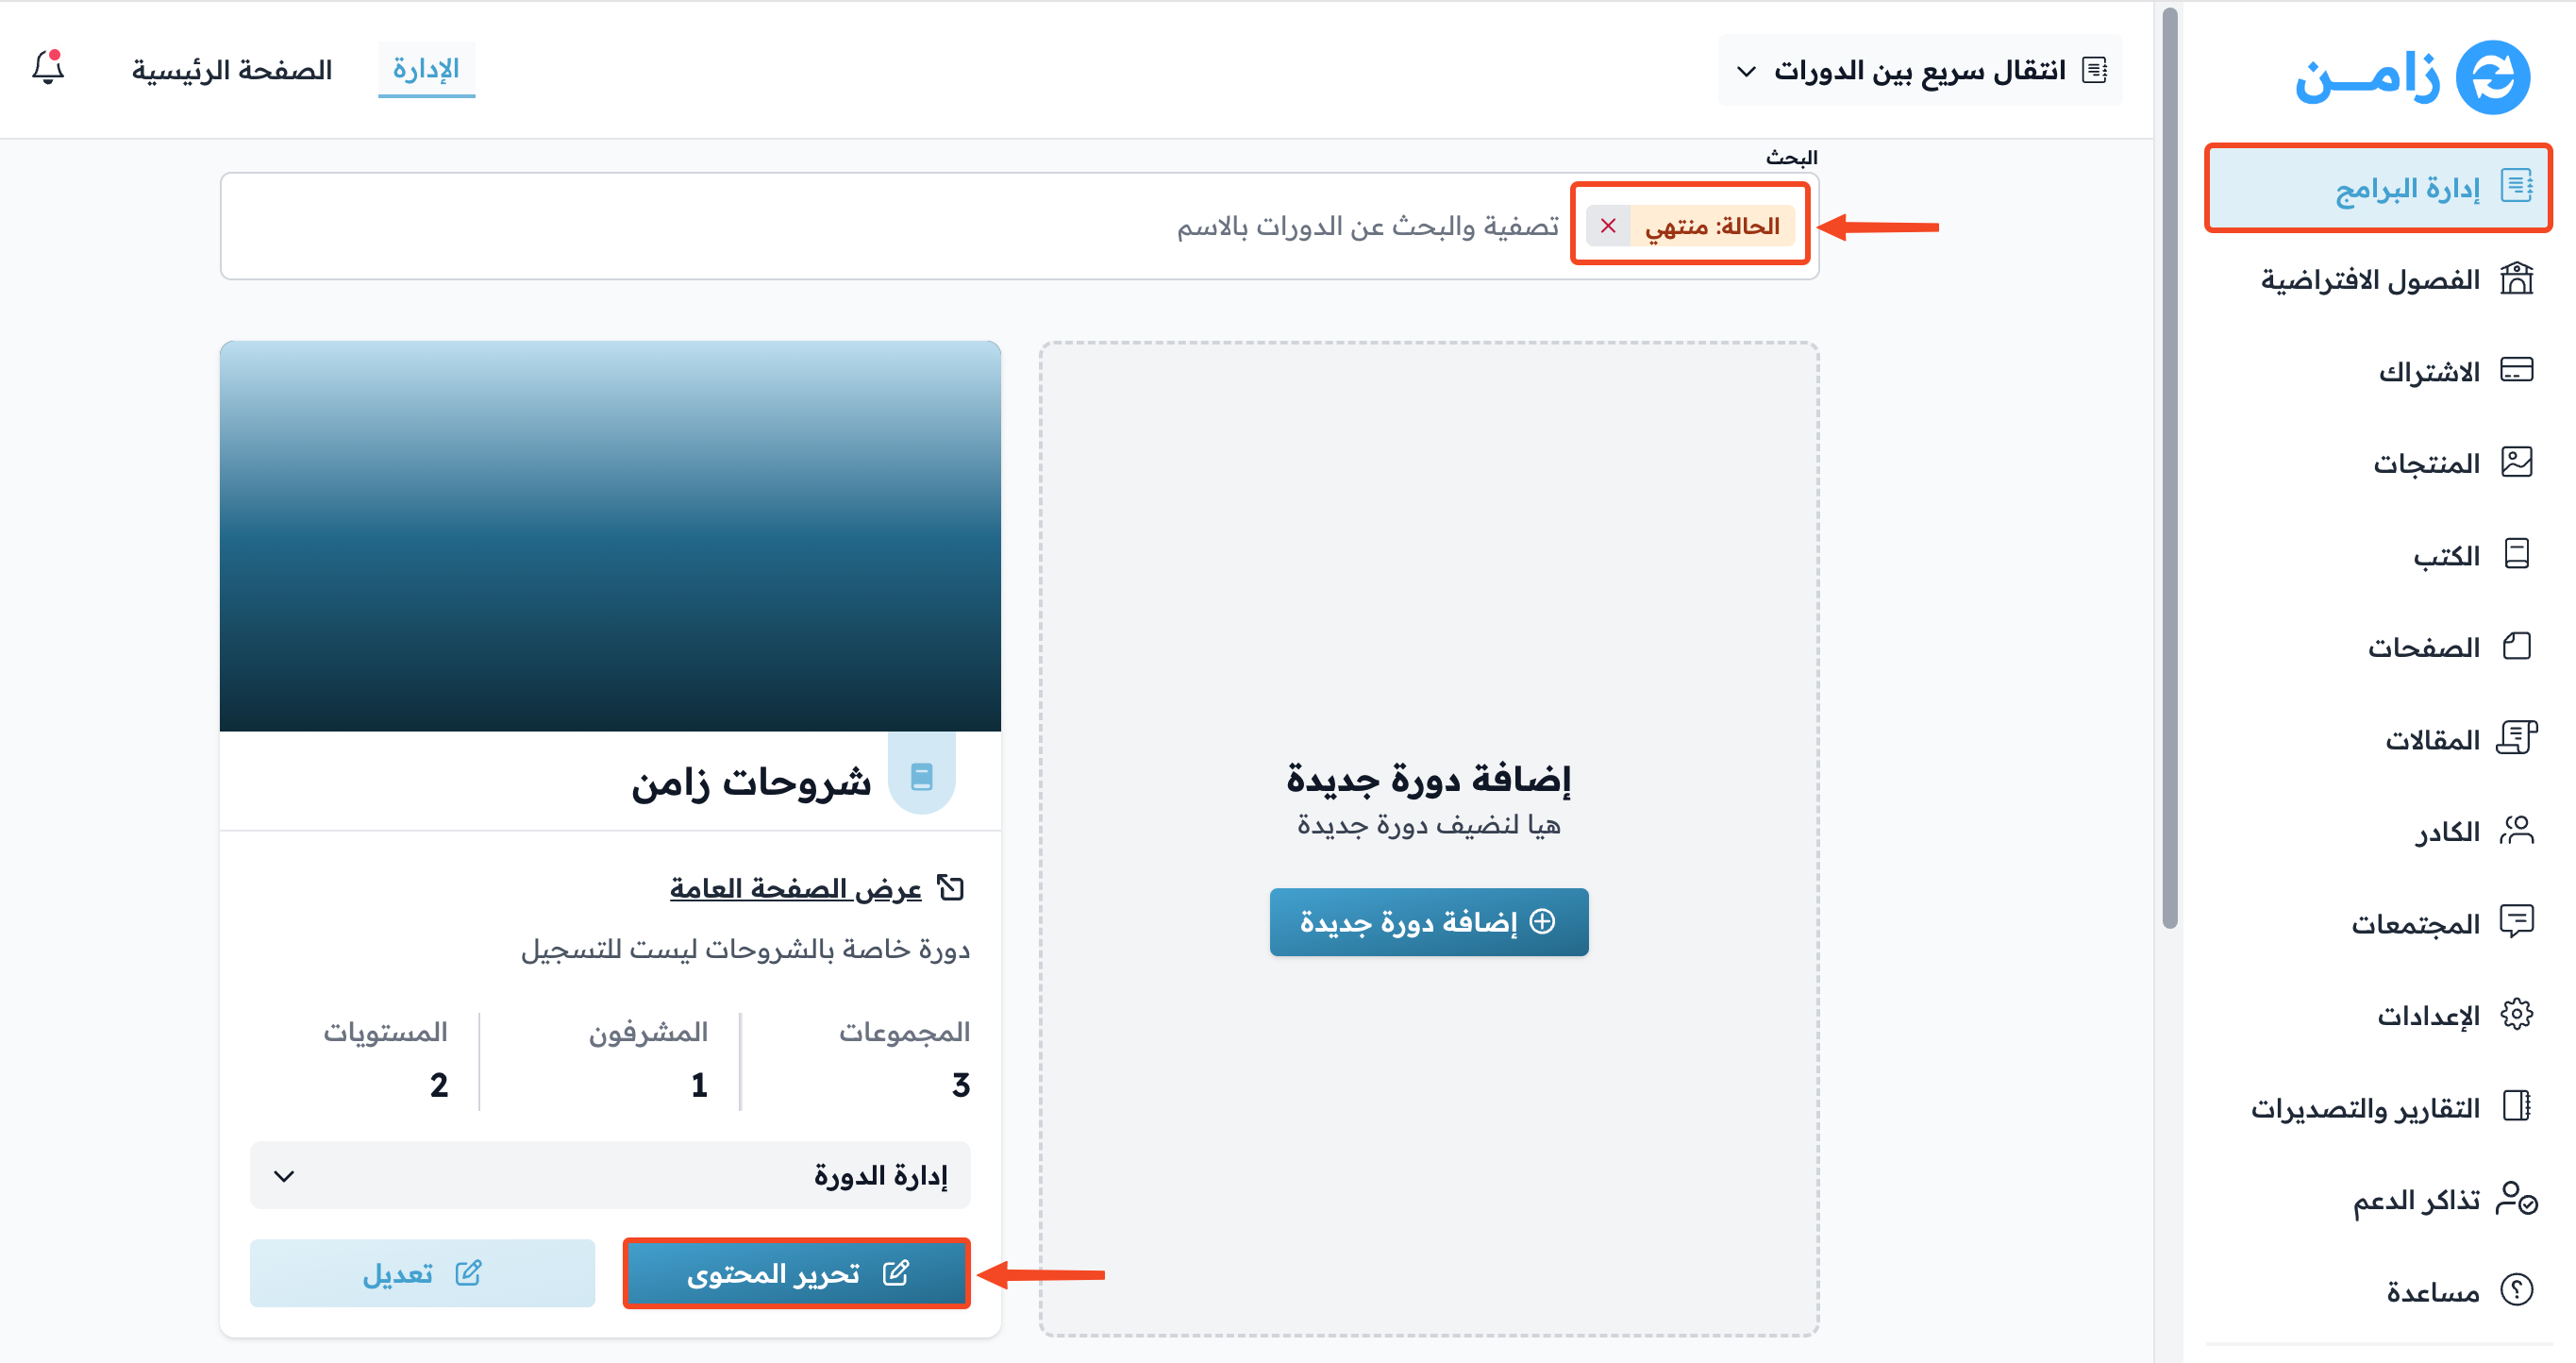Image resolution: width=2576 pixels, height=1363 pixels.
Task: Expand the إدارة الدورة dropdown
Action: coord(610,1175)
